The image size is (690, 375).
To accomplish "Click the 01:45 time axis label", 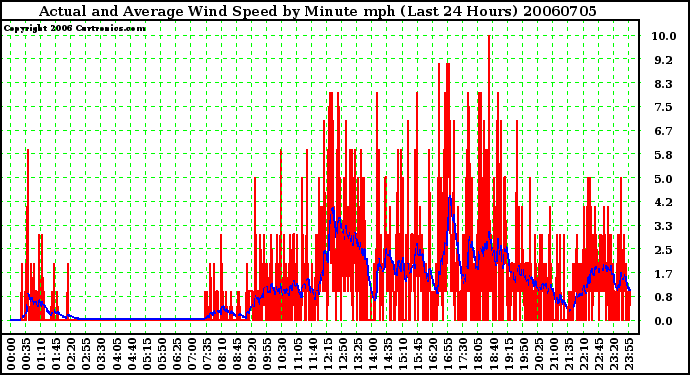I will tap(56, 354).
